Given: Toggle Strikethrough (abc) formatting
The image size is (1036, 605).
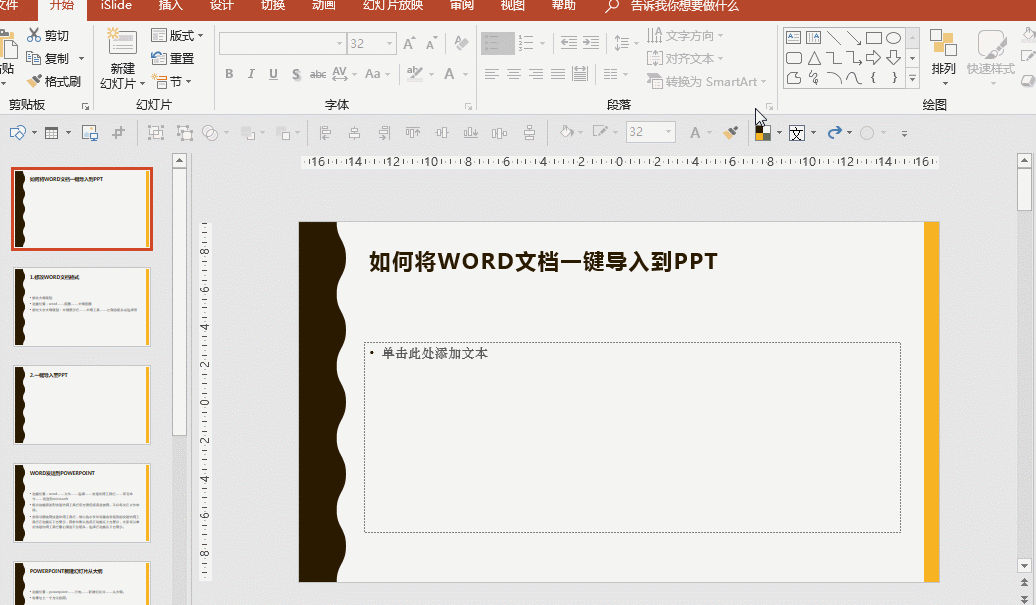Looking at the screenshot, I should coord(318,74).
